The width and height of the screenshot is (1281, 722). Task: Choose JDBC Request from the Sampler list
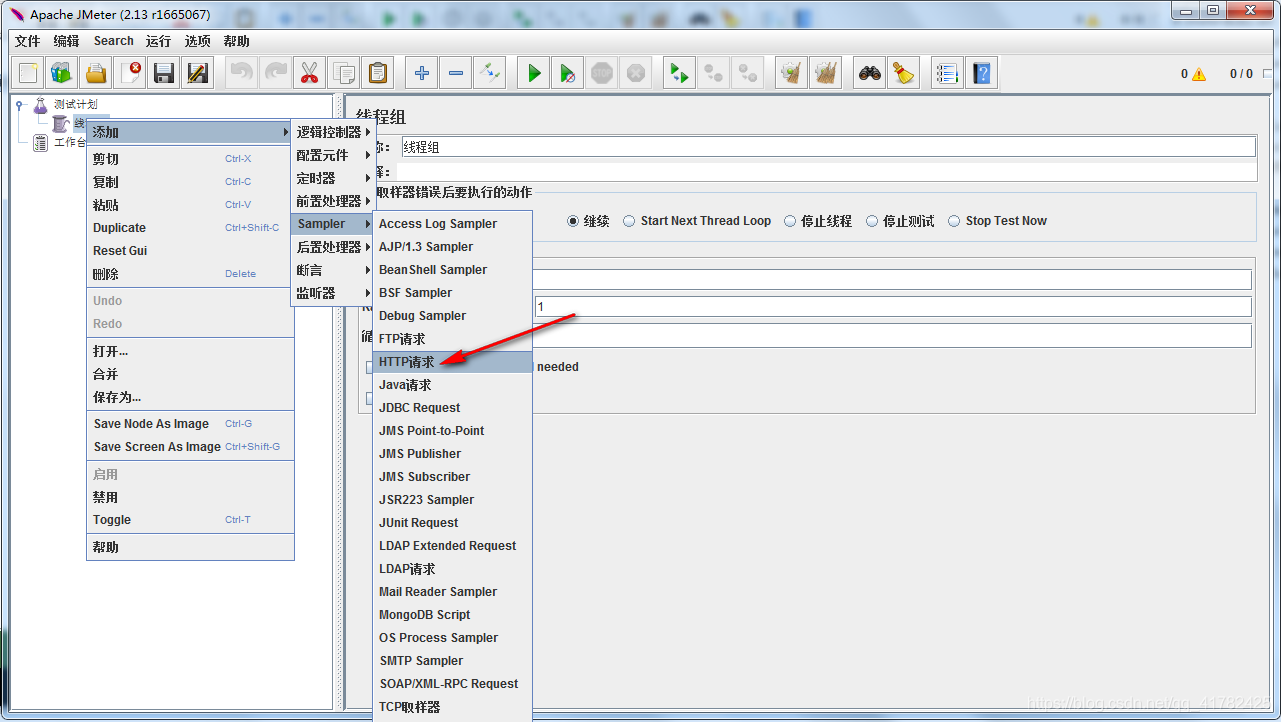click(x=453, y=408)
